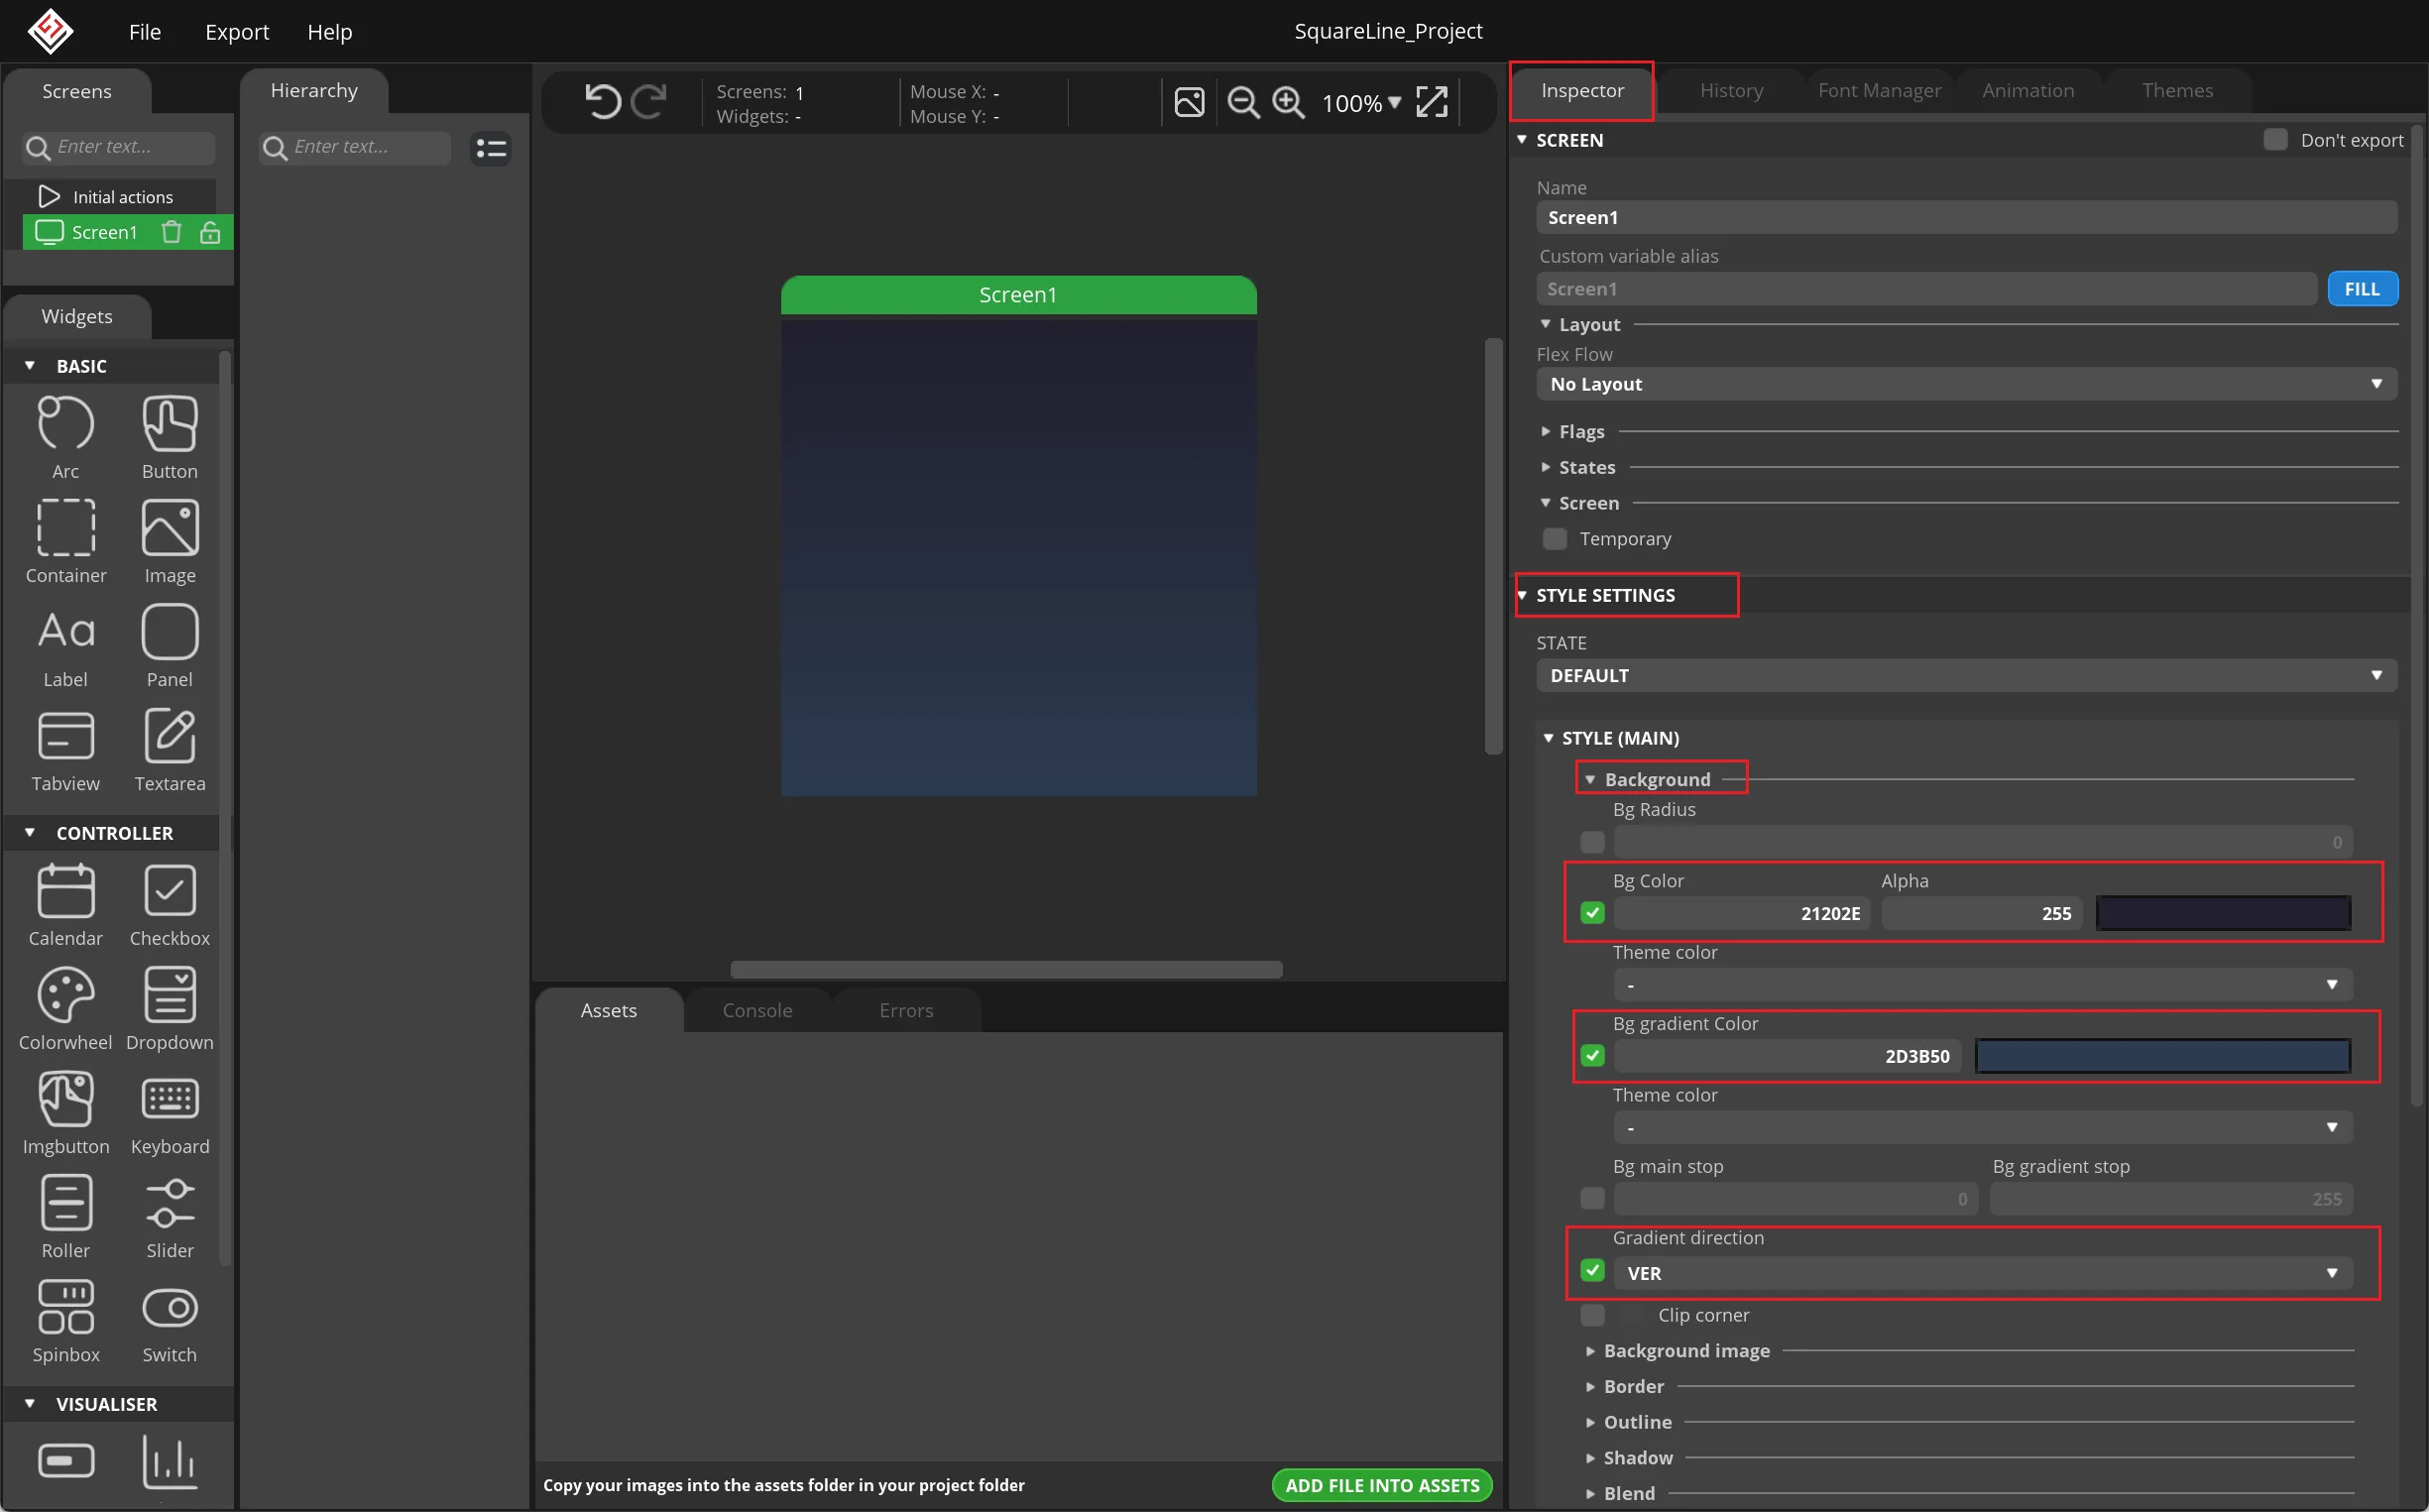
Task: Open the Export menu
Action: (x=237, y=32)
